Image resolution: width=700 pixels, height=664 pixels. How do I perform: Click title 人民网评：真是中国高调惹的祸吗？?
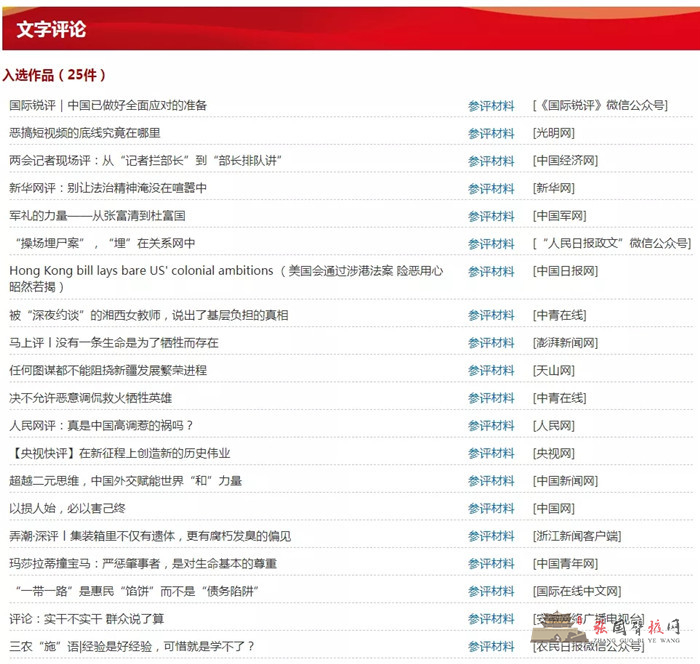[x=101, y=426]
